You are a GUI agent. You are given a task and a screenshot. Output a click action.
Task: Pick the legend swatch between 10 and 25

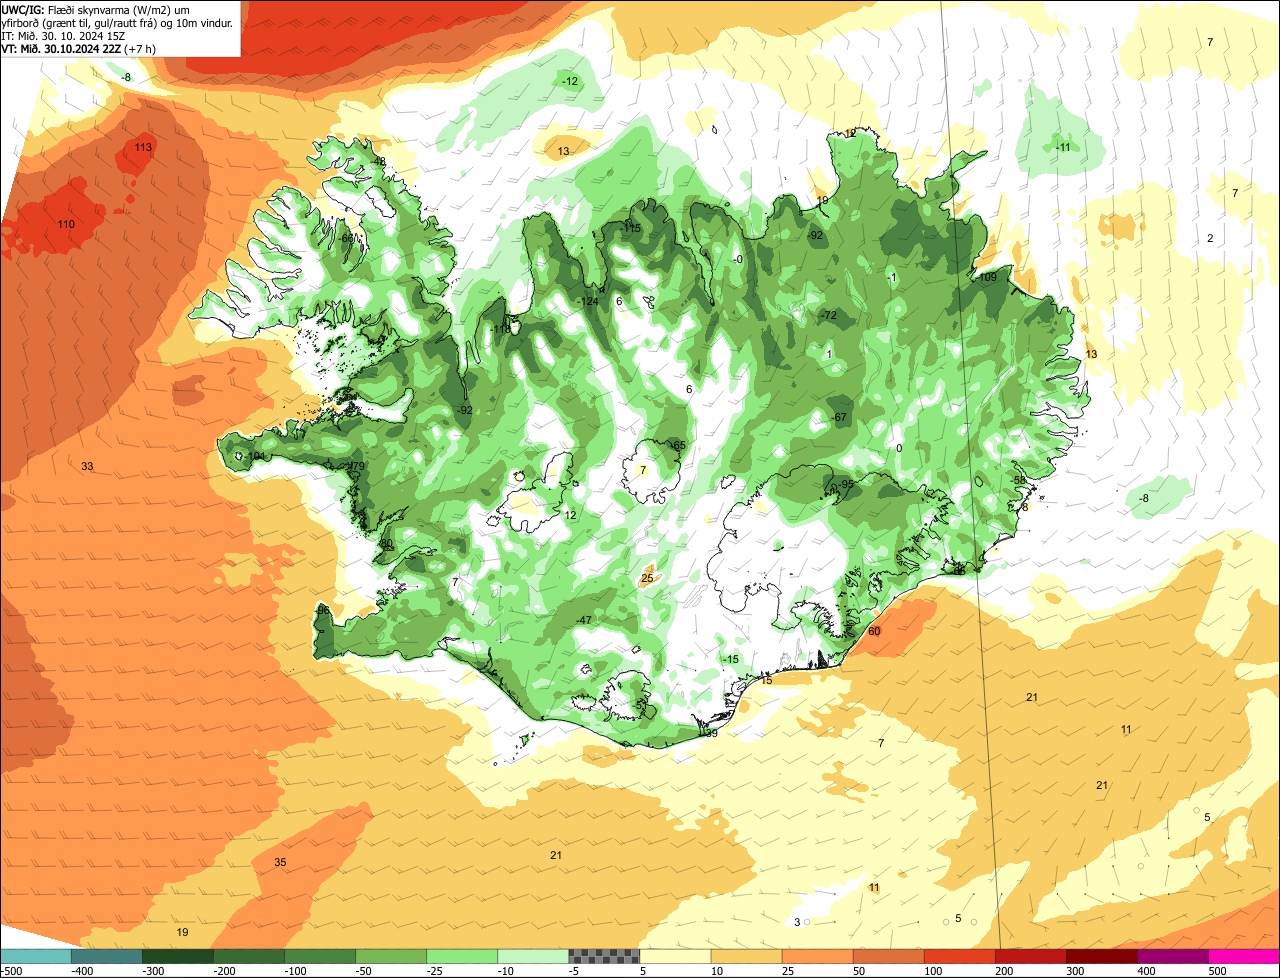point(746,956)
